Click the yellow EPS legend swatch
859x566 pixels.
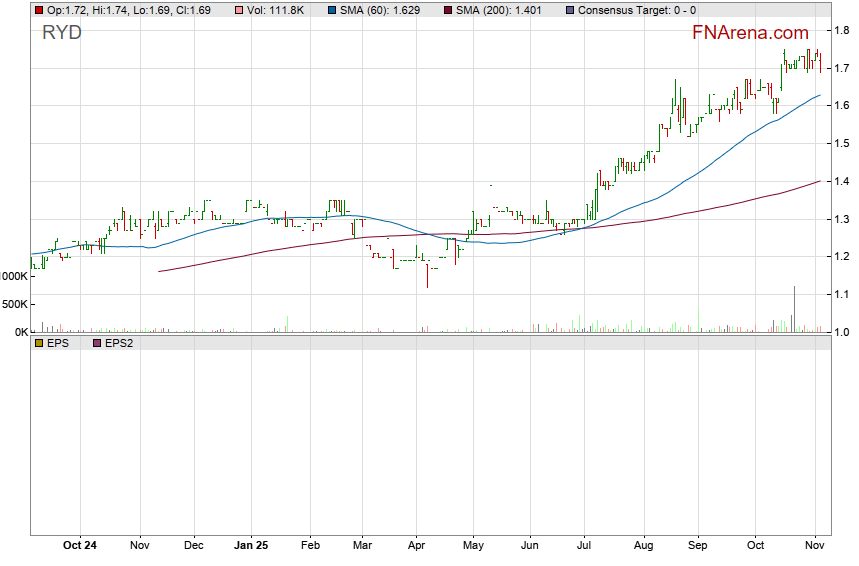pos(39,343)
